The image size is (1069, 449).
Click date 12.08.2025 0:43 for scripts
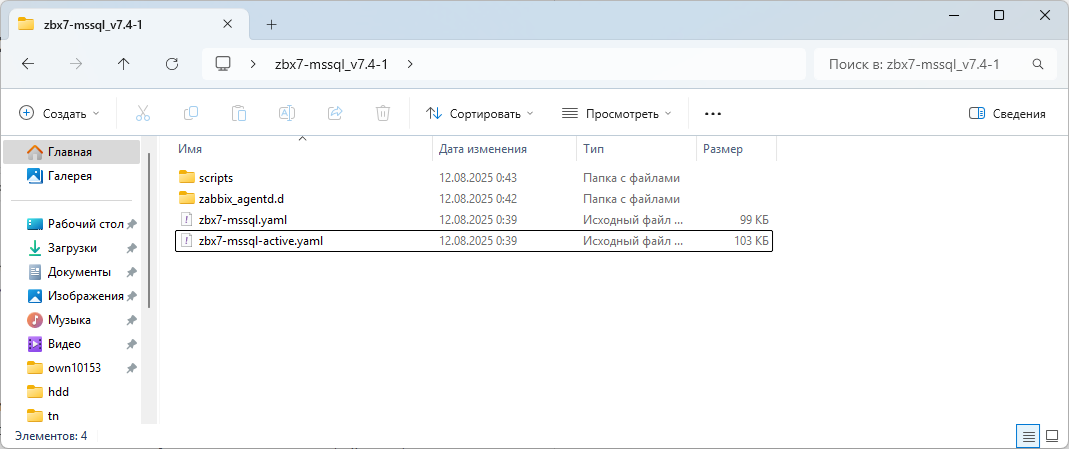[x=478, y=178]
